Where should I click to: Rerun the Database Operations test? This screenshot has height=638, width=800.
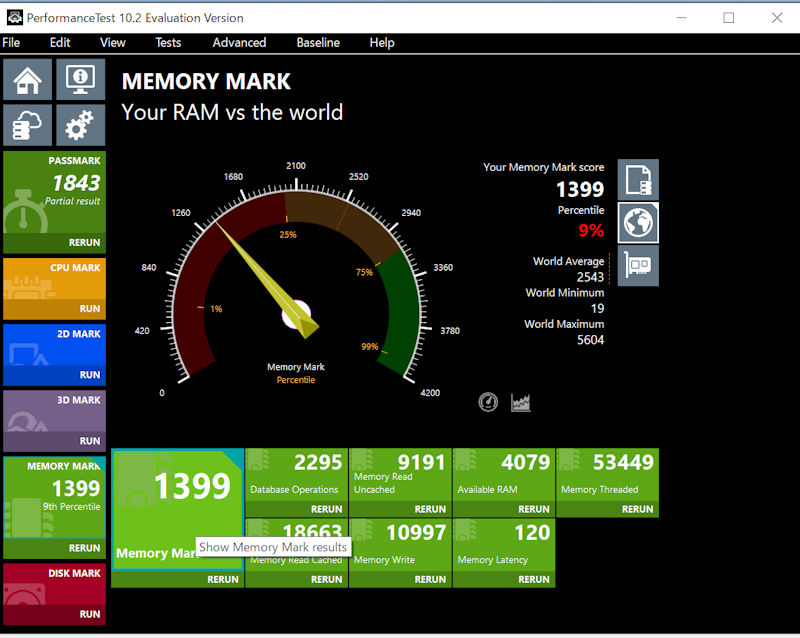pos(327,509)
